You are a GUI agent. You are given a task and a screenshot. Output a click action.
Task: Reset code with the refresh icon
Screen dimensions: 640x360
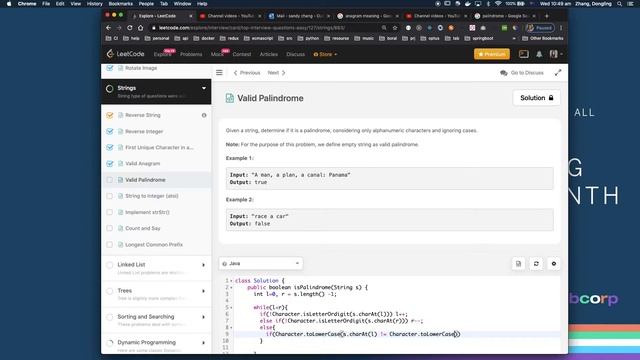[536, 264]
